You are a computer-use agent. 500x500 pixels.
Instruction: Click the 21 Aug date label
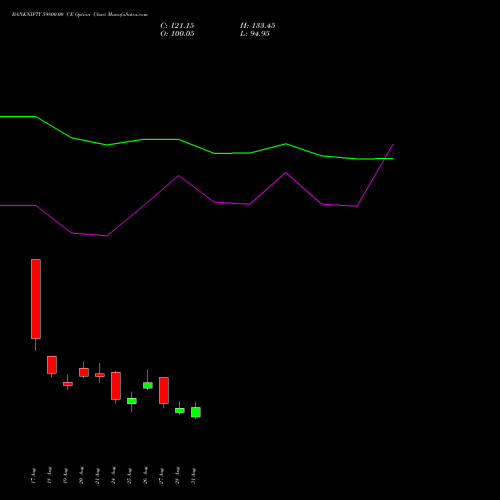[97, 476]
